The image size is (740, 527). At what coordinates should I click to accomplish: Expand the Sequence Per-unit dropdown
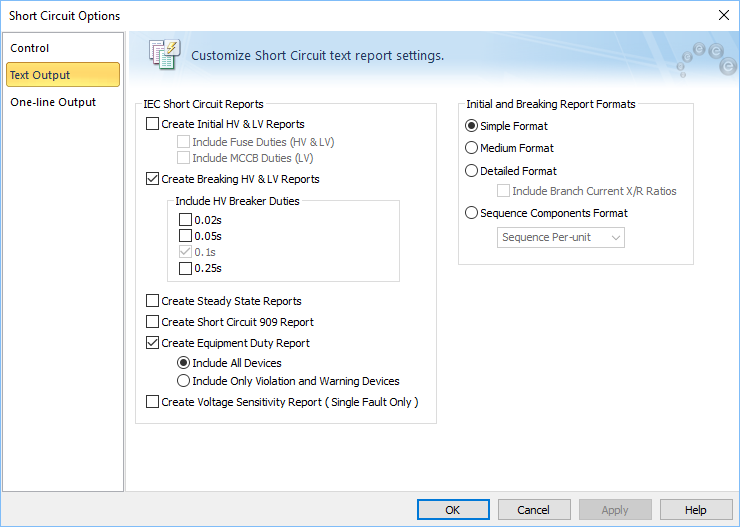(561, 237)
